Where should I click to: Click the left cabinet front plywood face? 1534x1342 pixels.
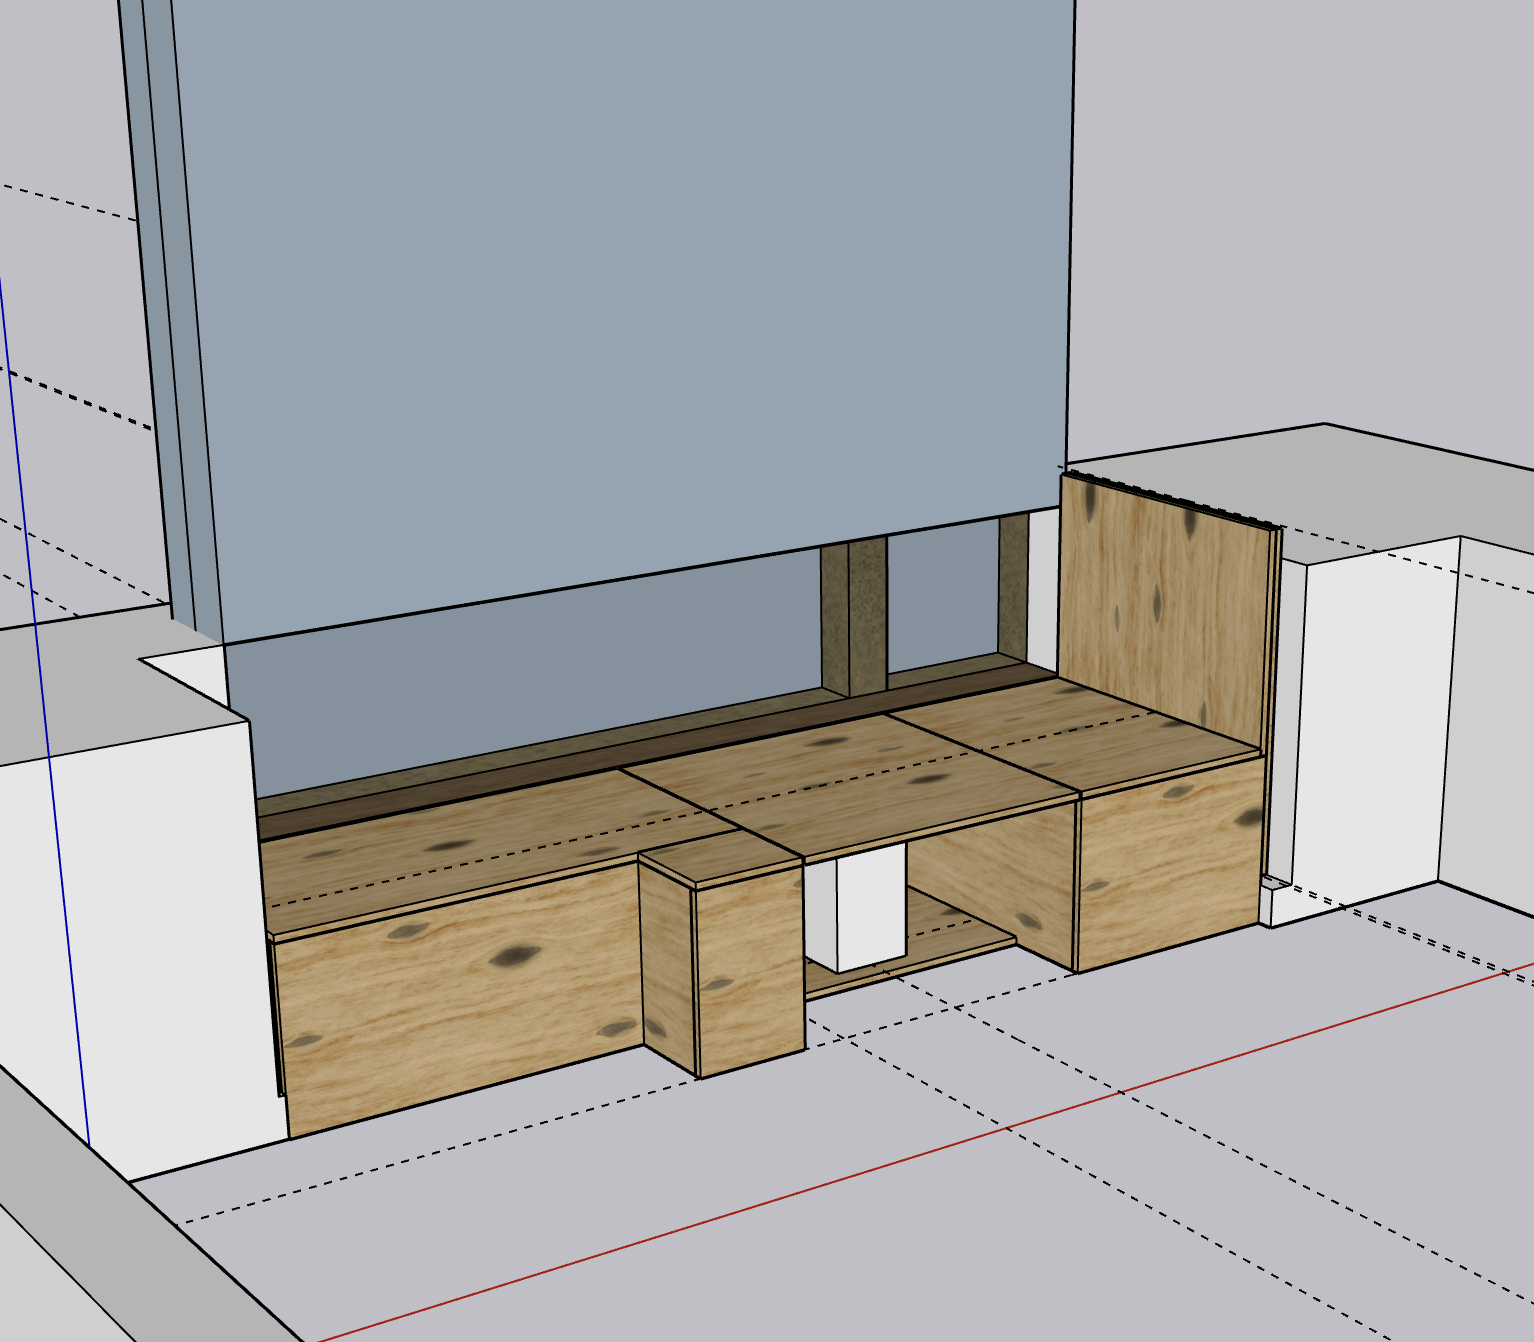tap(450, 1010)
